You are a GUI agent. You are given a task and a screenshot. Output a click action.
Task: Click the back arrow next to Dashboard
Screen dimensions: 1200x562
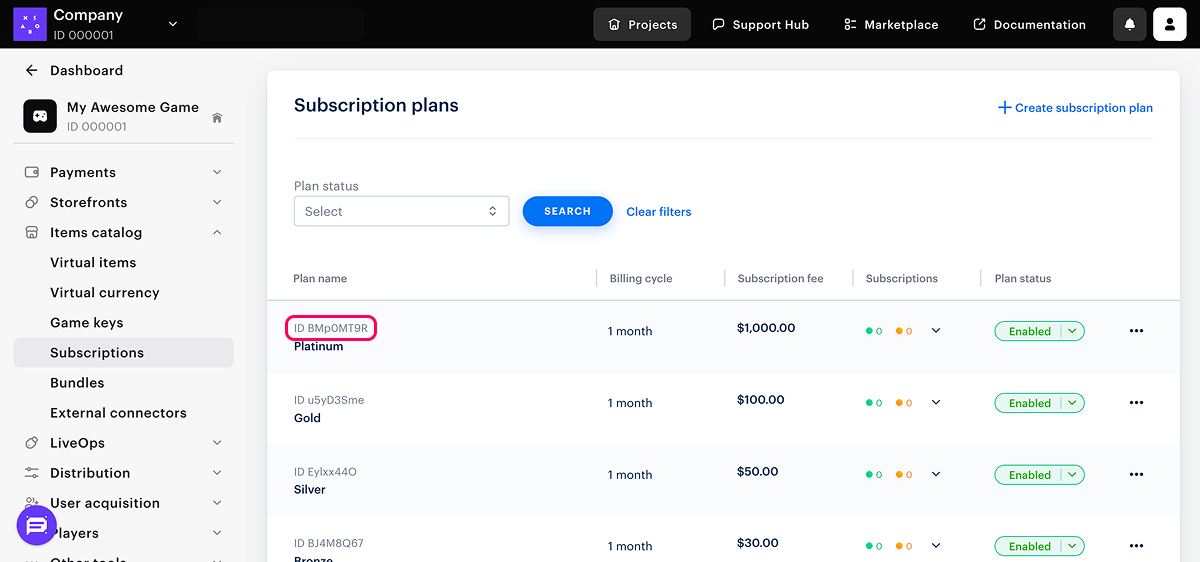(31, 71)
